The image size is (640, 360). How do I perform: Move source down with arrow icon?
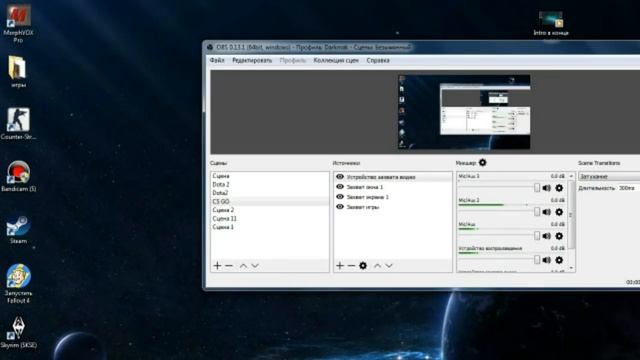point(389,266)
